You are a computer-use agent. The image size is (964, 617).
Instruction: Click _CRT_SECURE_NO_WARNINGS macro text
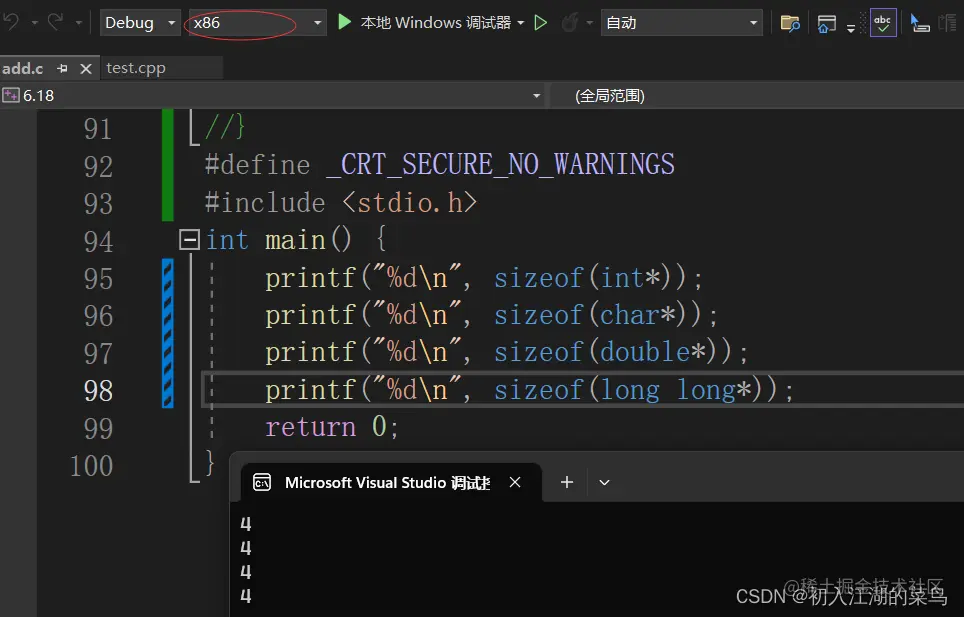[500, 165]
